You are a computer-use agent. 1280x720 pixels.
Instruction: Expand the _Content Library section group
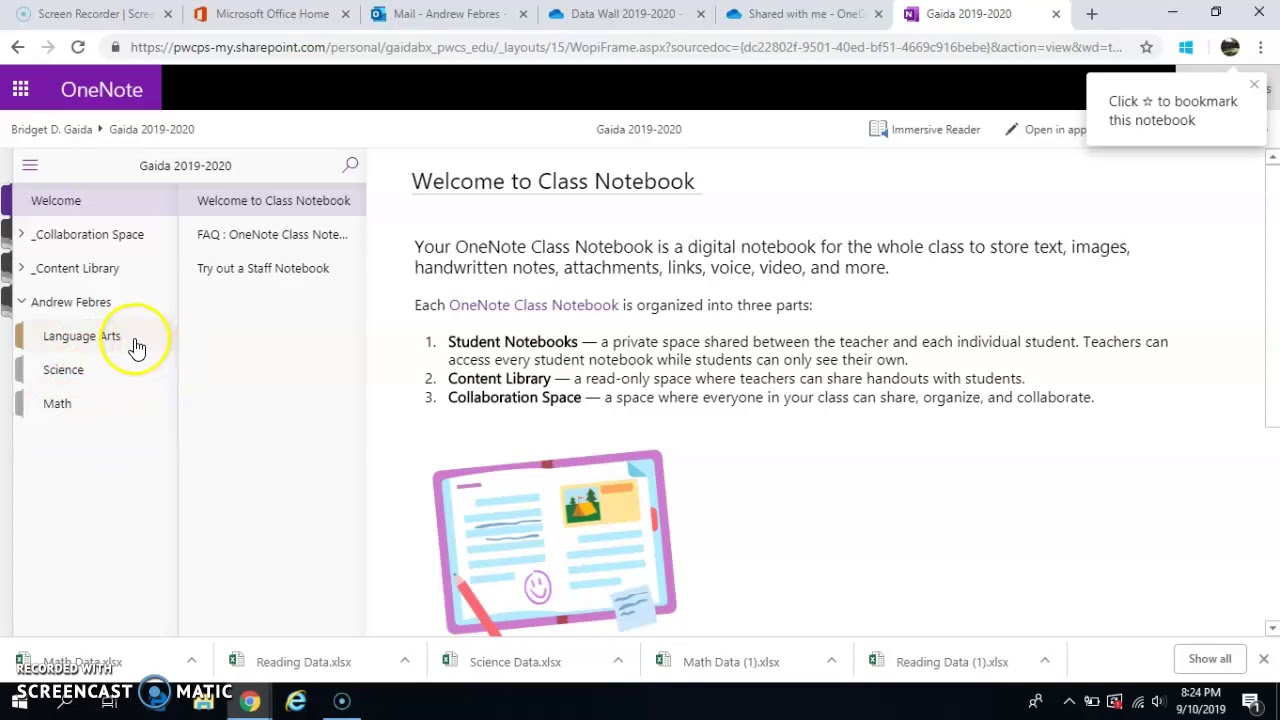pyautogui.click(x=21, y=268)
